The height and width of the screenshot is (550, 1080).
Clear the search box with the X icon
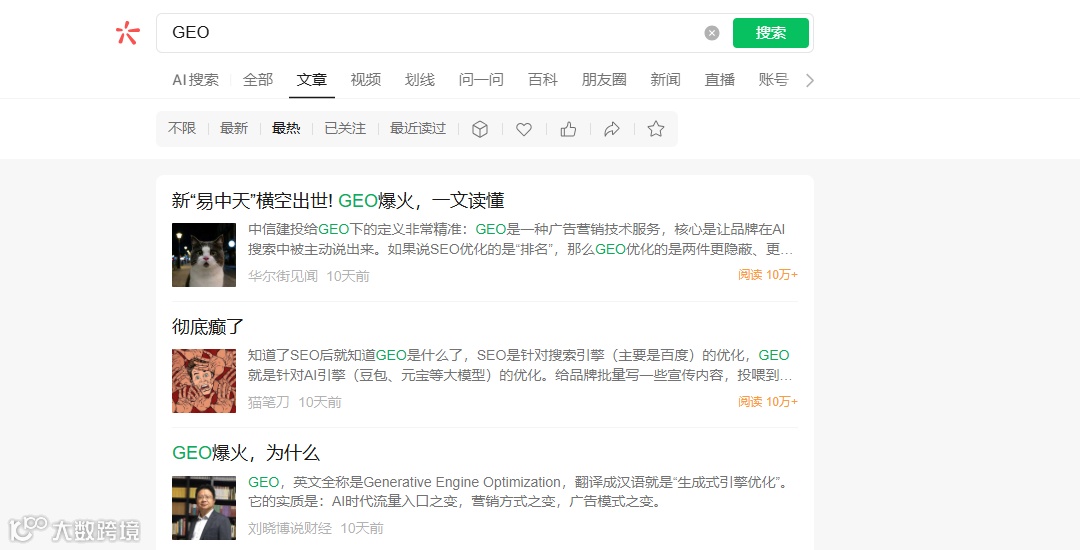point(712,33)
